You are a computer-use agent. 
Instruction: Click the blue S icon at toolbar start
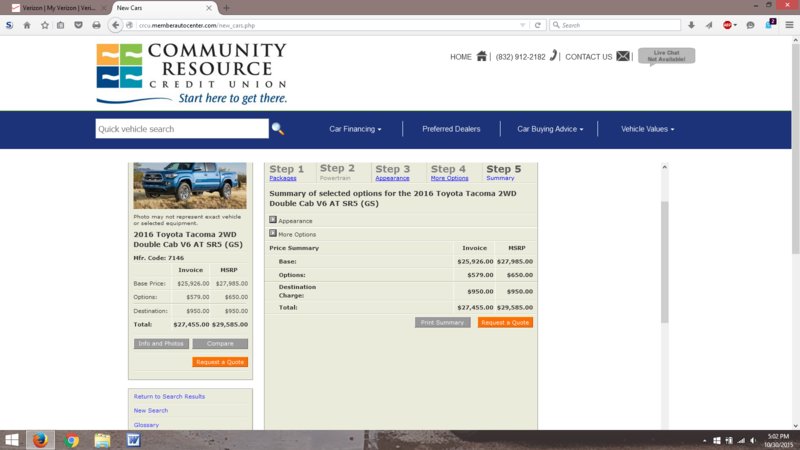9,25
